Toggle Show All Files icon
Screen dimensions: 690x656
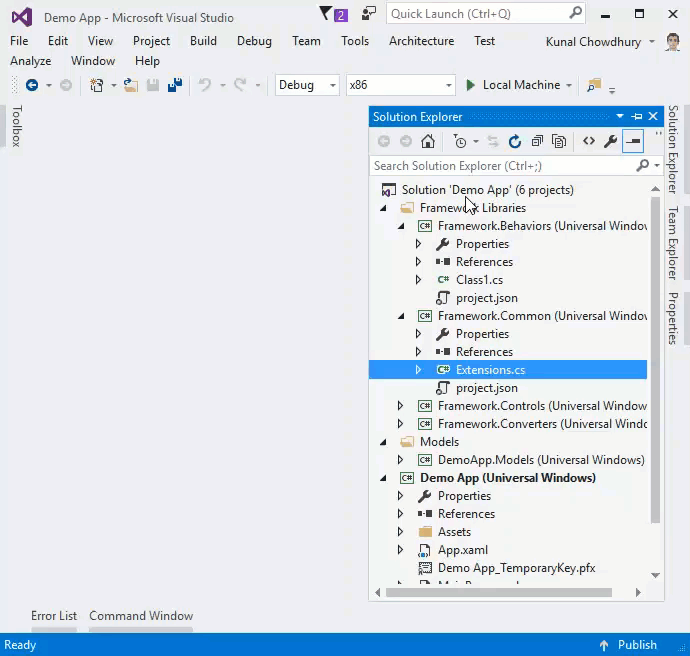click(x=559, y=142)
